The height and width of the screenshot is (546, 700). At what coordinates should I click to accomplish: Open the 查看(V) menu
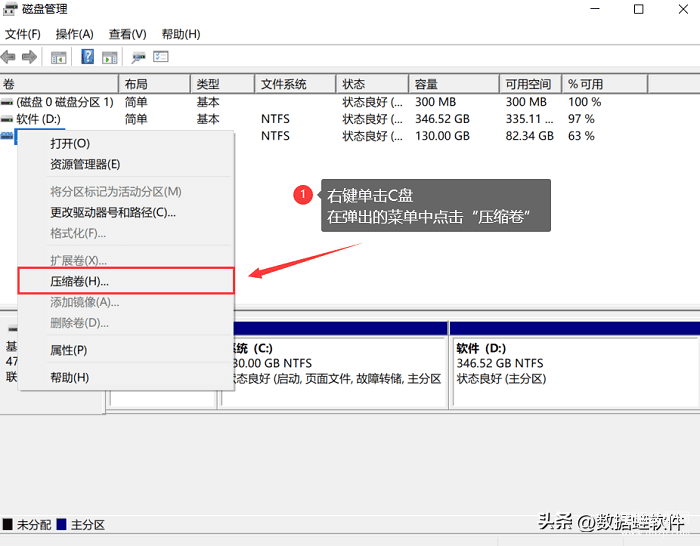pos(128,34)
